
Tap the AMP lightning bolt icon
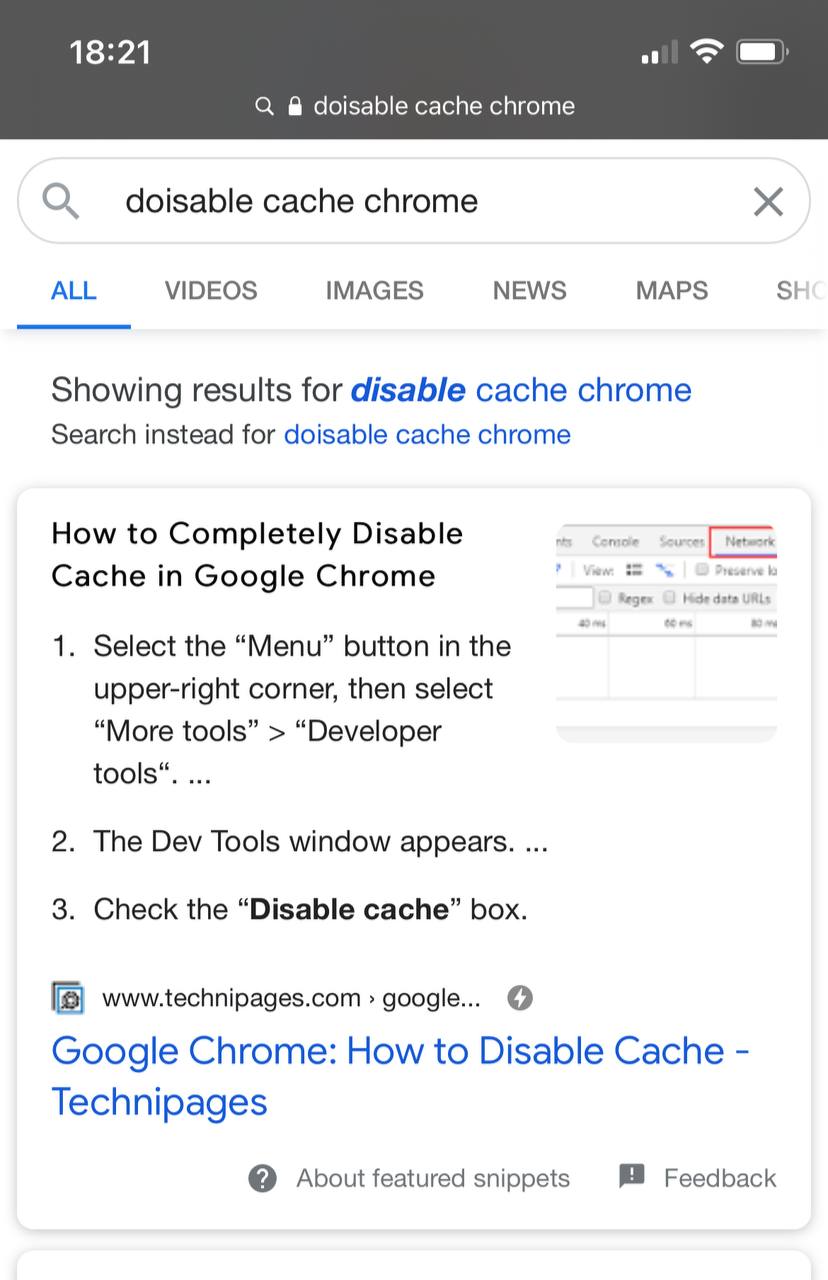point(520,998)
